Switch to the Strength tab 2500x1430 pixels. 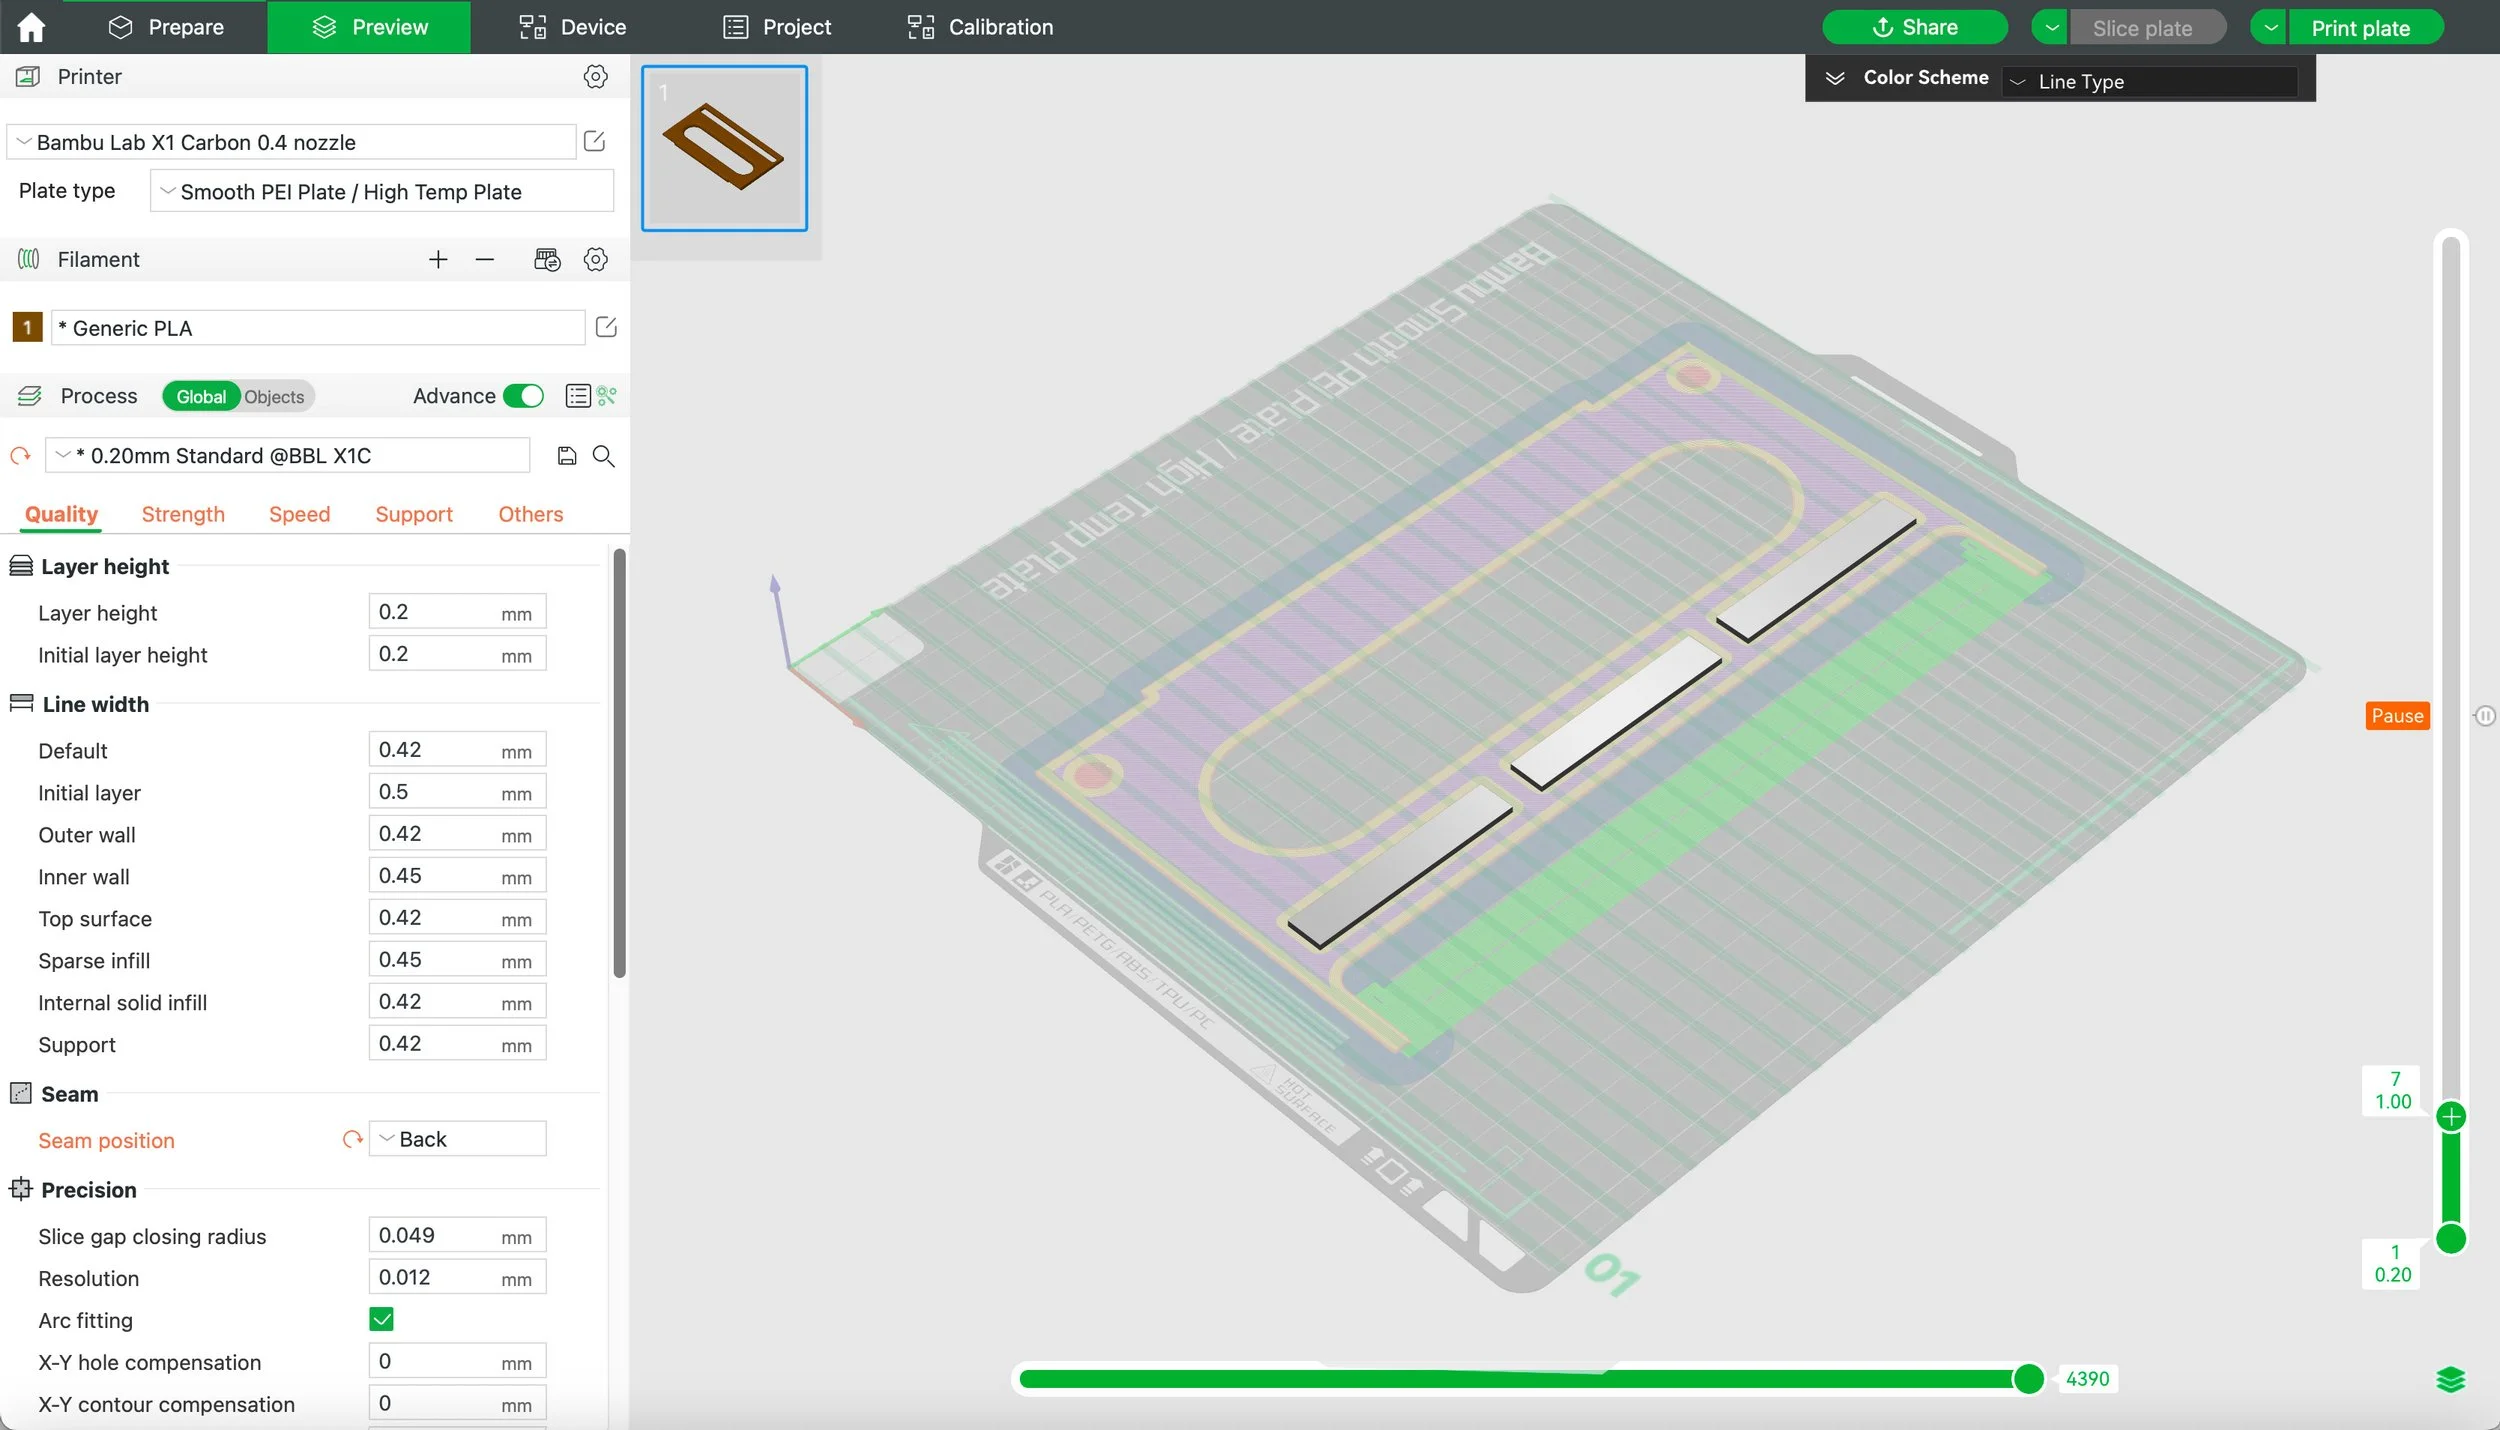(x=183, y=514)
